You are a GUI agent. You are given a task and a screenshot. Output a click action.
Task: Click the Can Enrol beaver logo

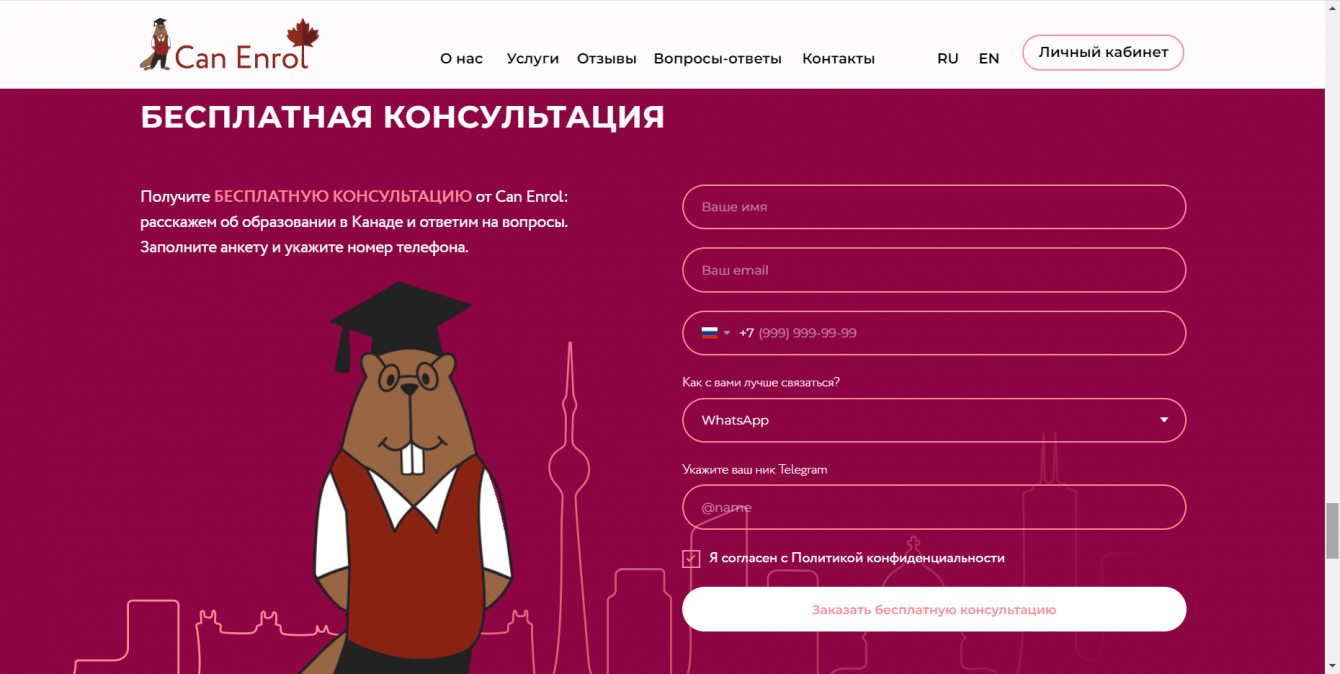(229, 46)
